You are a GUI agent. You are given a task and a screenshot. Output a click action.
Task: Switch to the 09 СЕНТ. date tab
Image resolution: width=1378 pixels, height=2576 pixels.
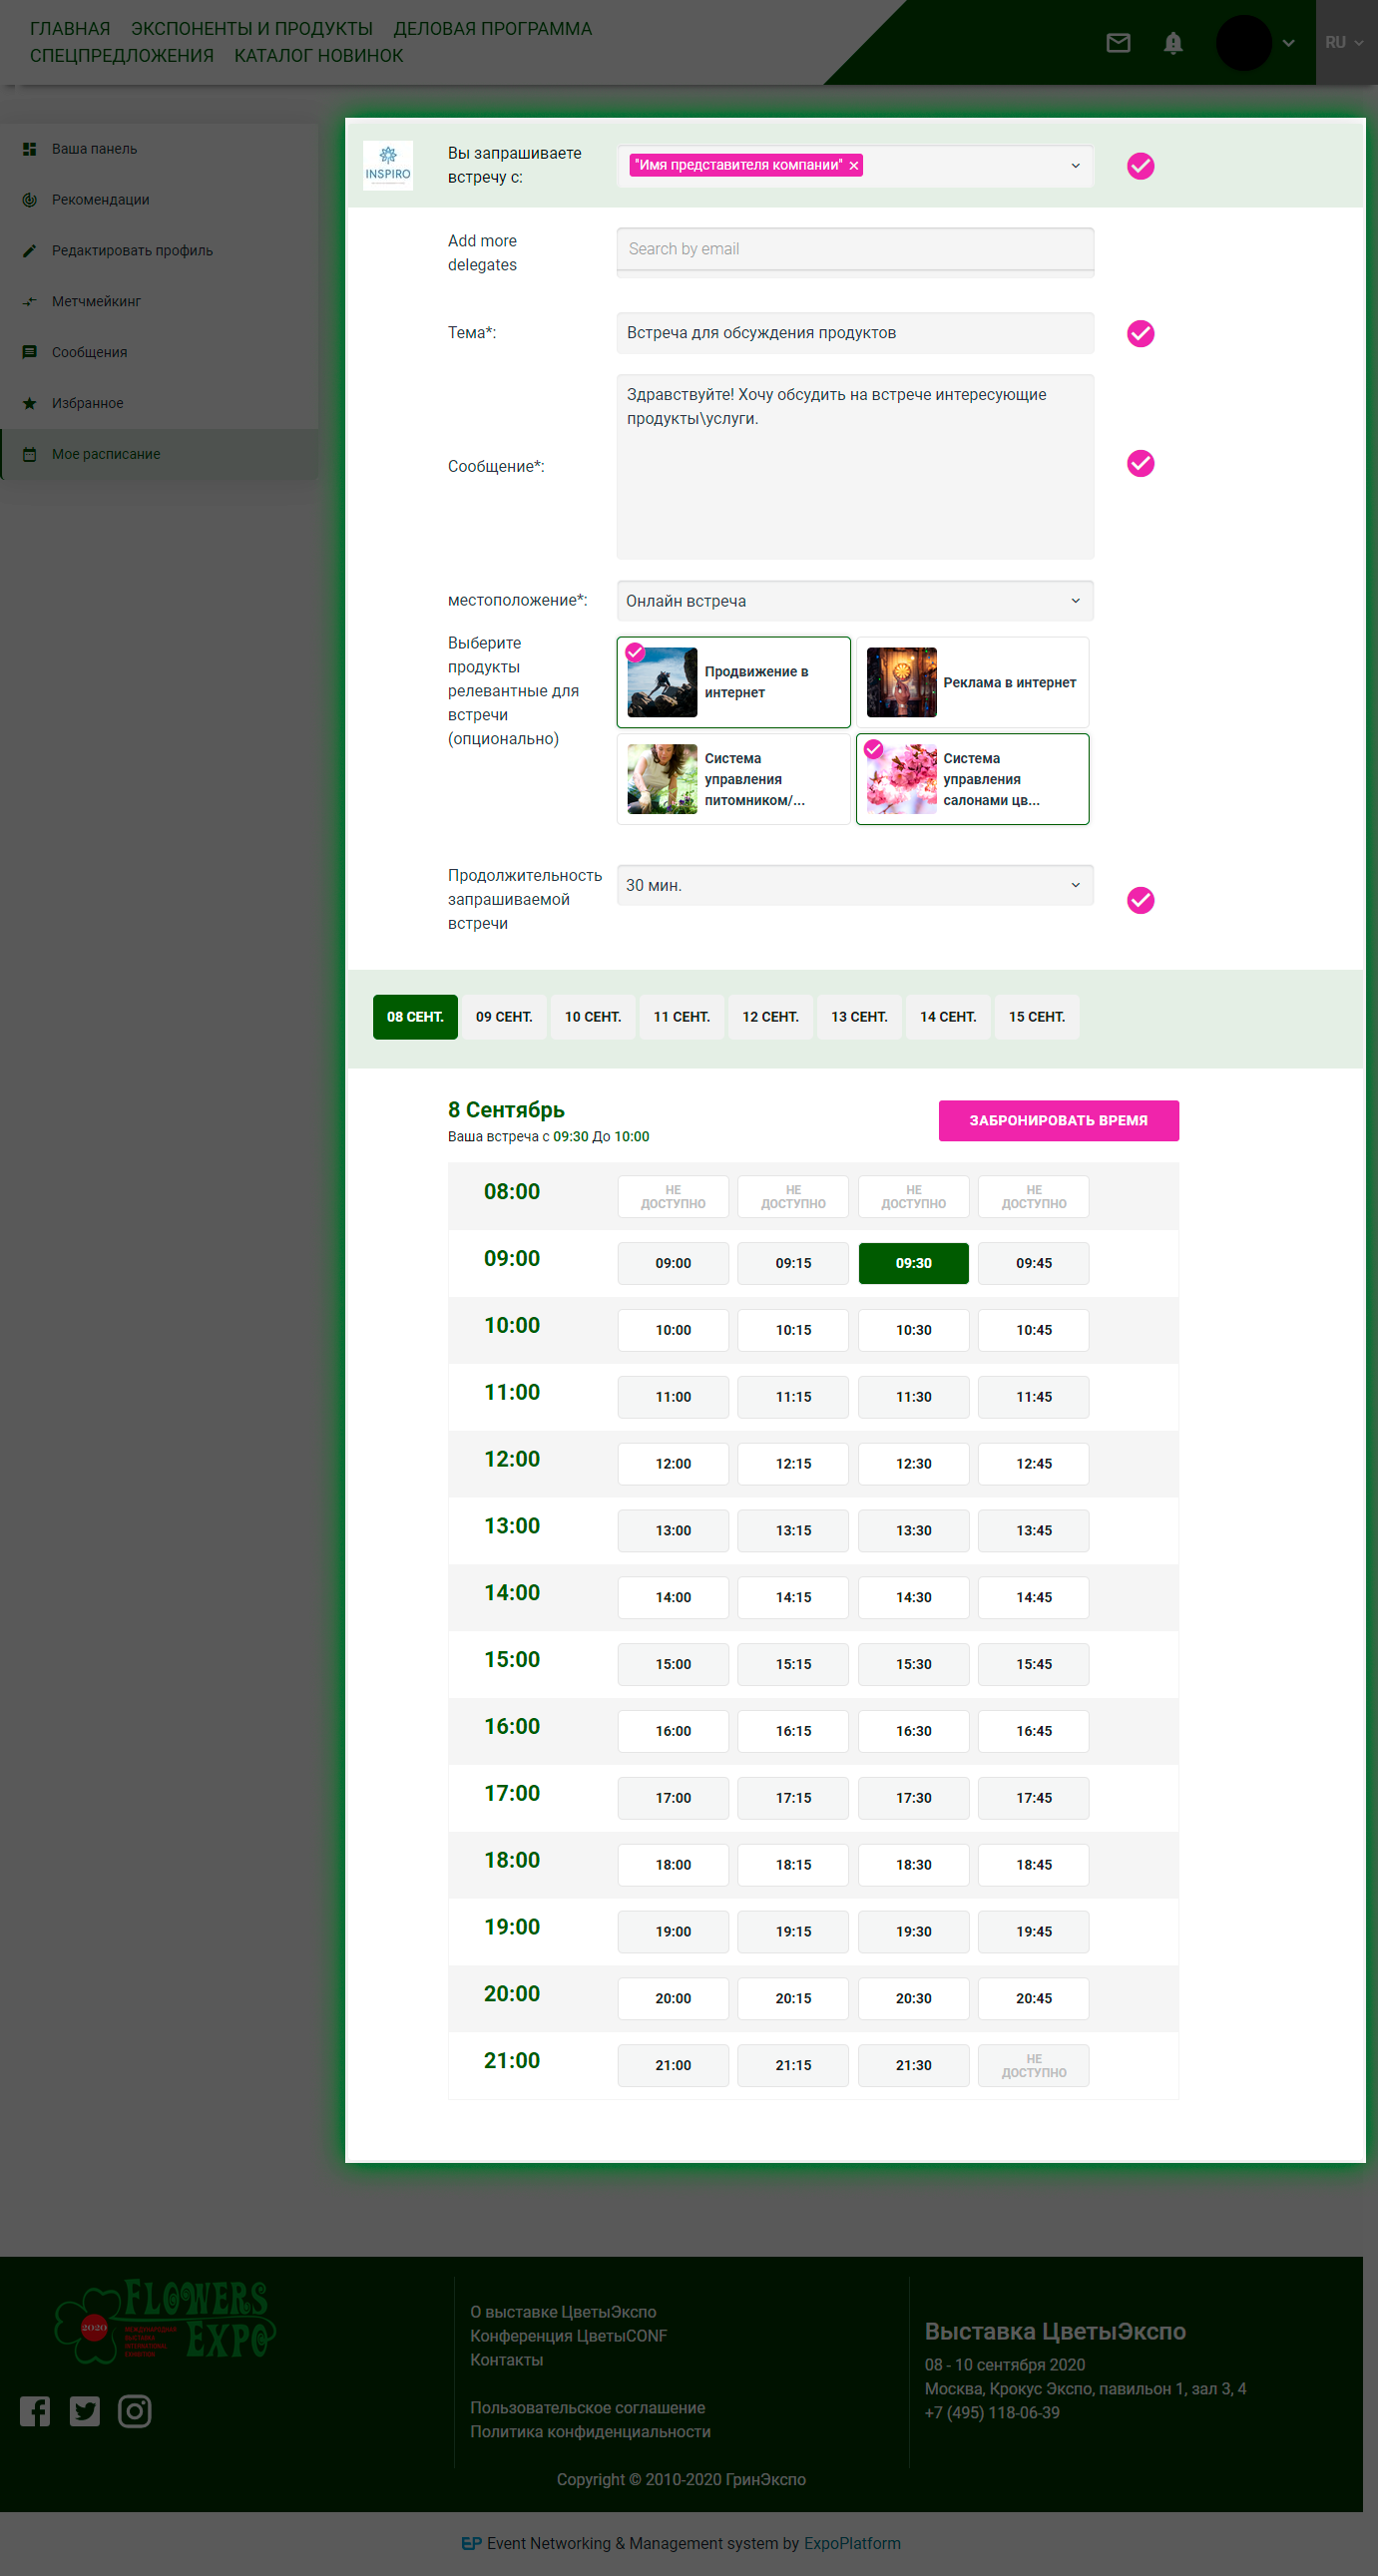tap(504, 1017)
